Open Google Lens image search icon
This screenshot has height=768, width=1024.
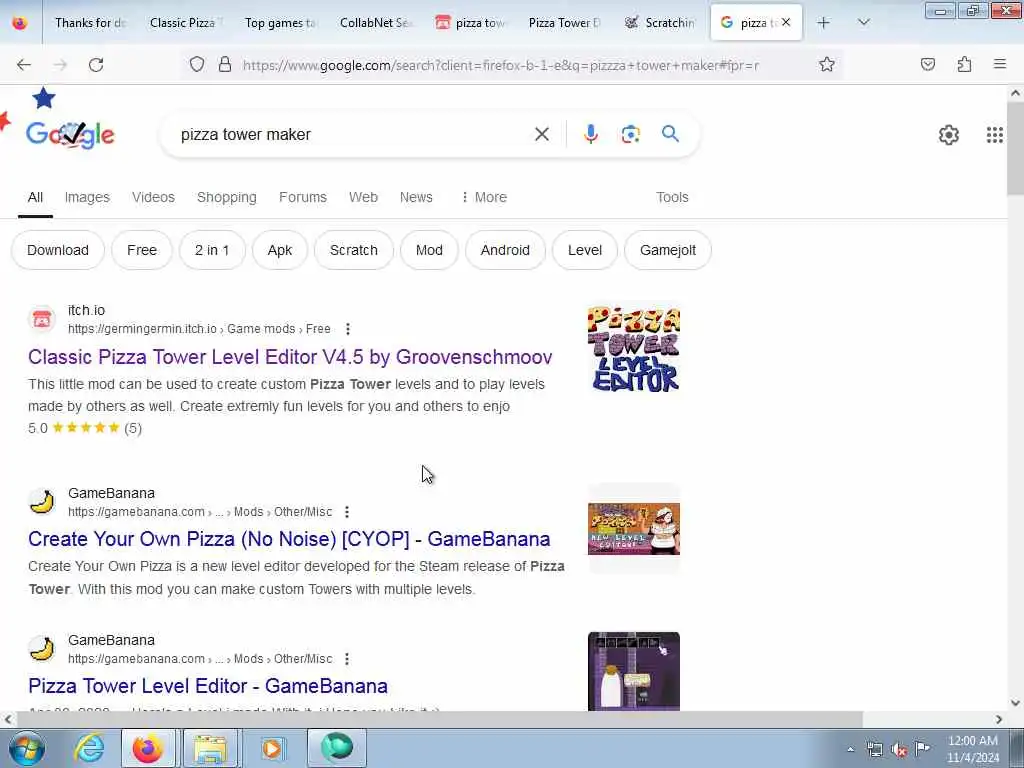click(x=630, y=135)
